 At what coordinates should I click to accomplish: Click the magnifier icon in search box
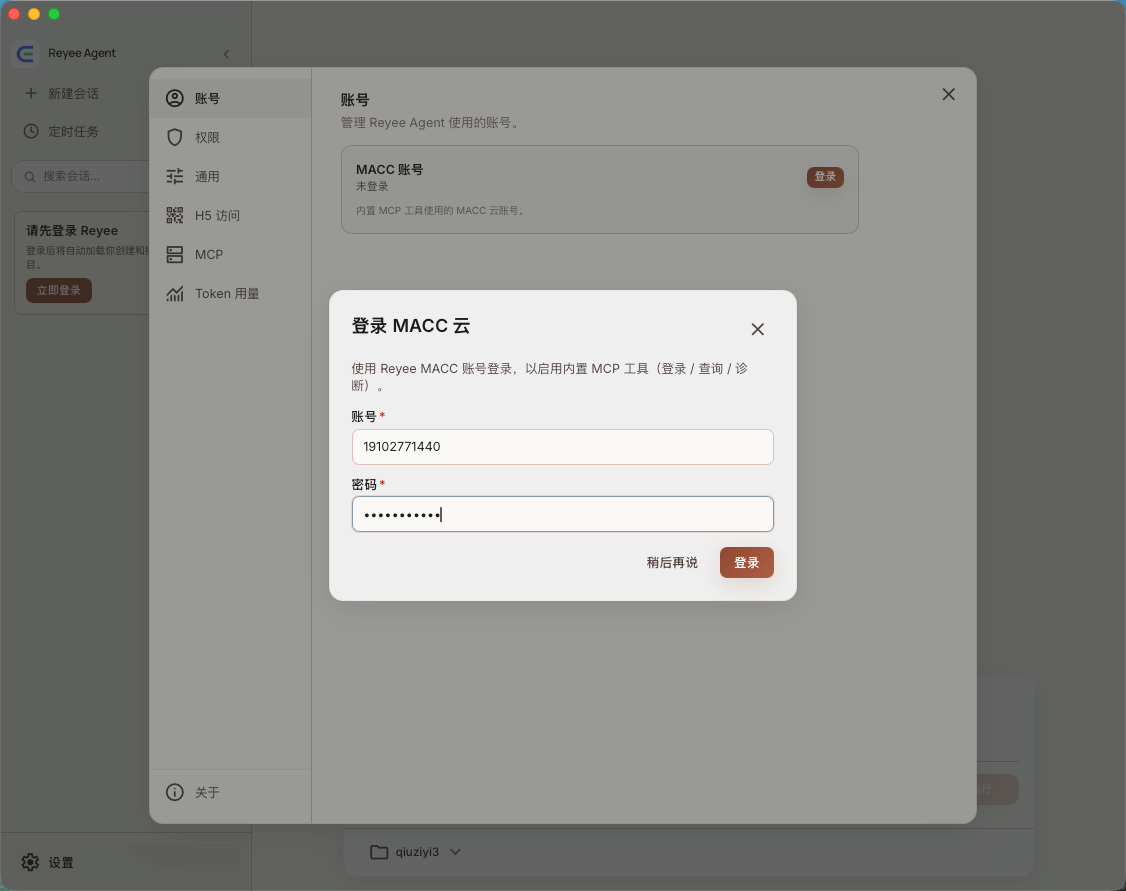[30, 177]
